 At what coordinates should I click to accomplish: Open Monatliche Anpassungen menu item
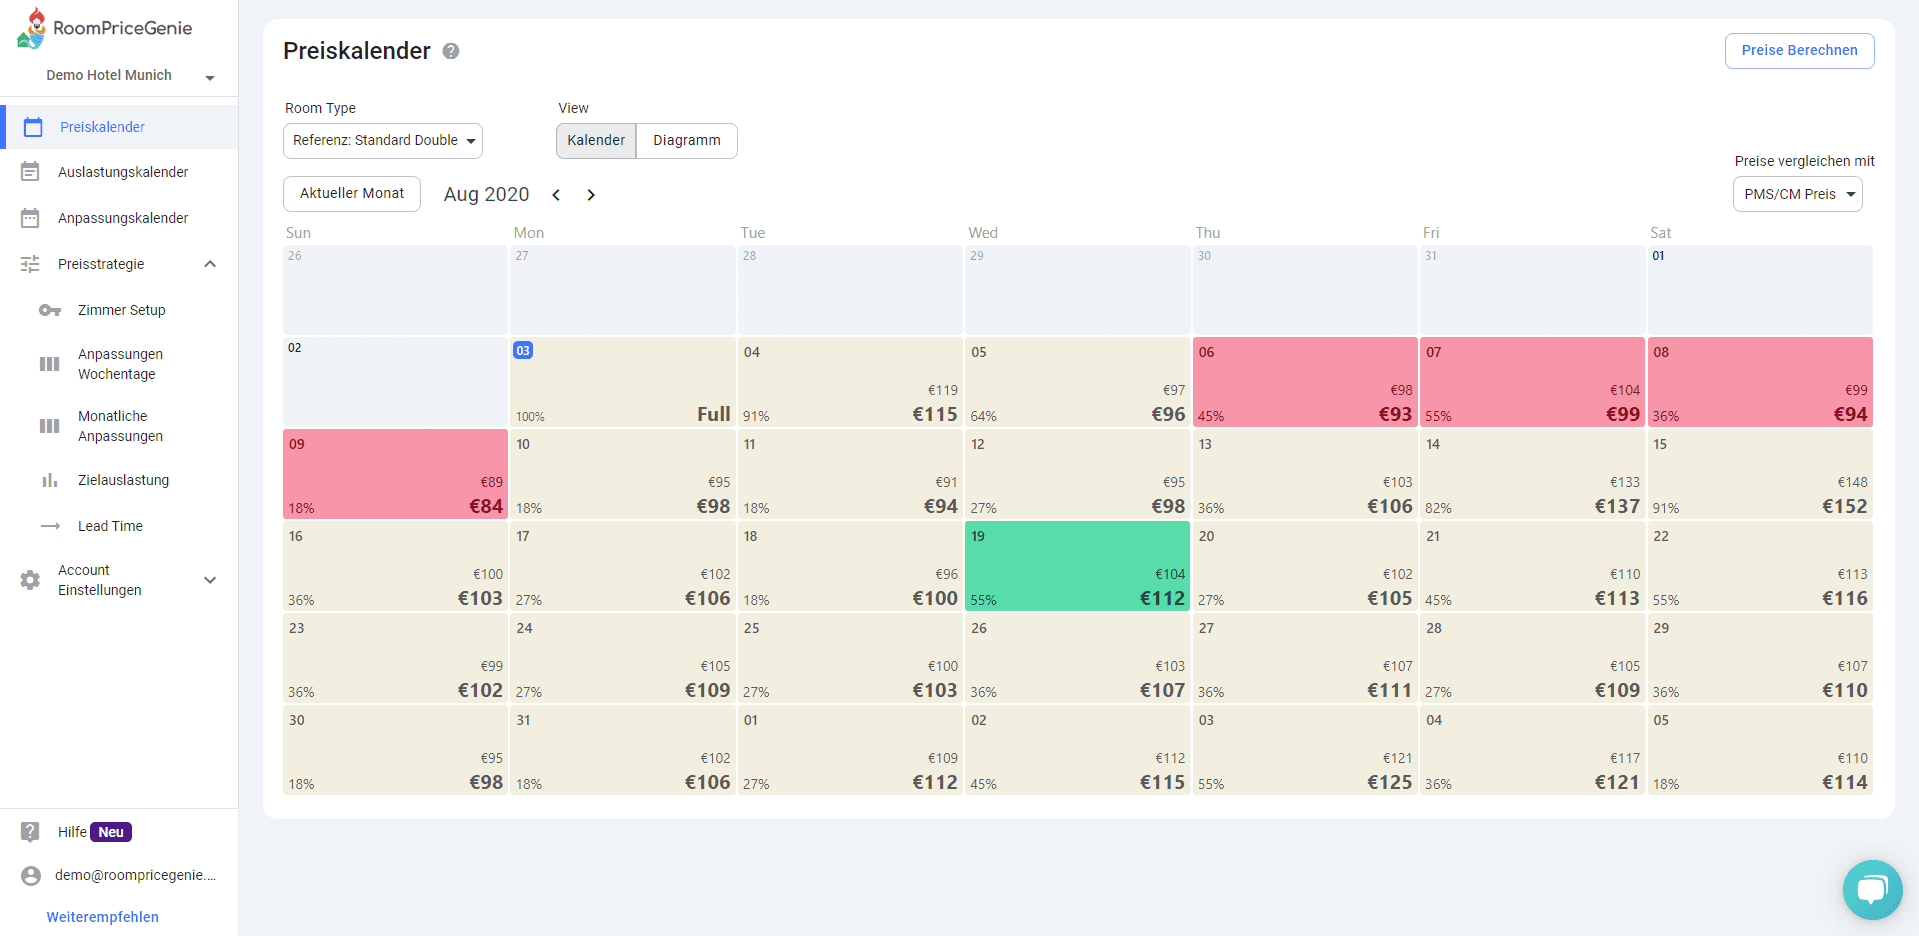tap(120, 426)
